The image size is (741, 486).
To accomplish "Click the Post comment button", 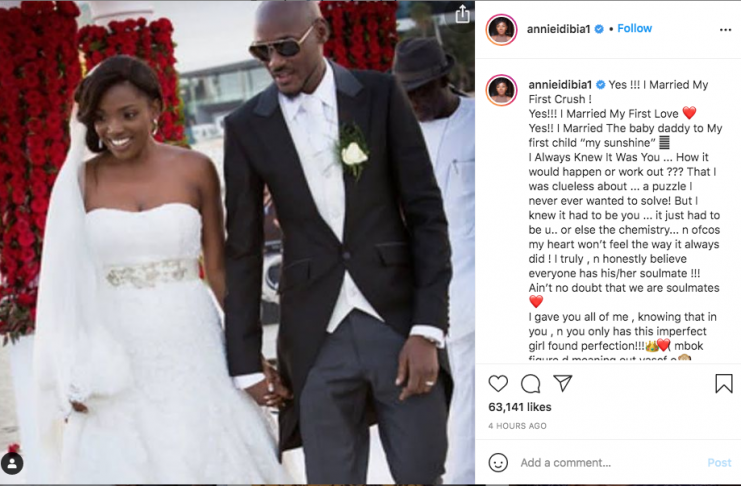I will coord(719,463).
